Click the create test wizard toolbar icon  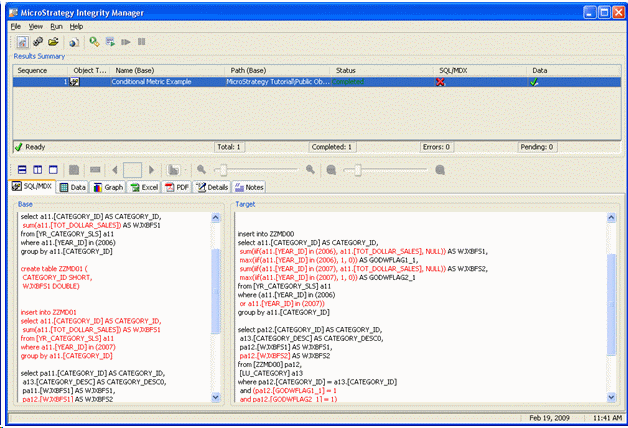tap(22, 42)
